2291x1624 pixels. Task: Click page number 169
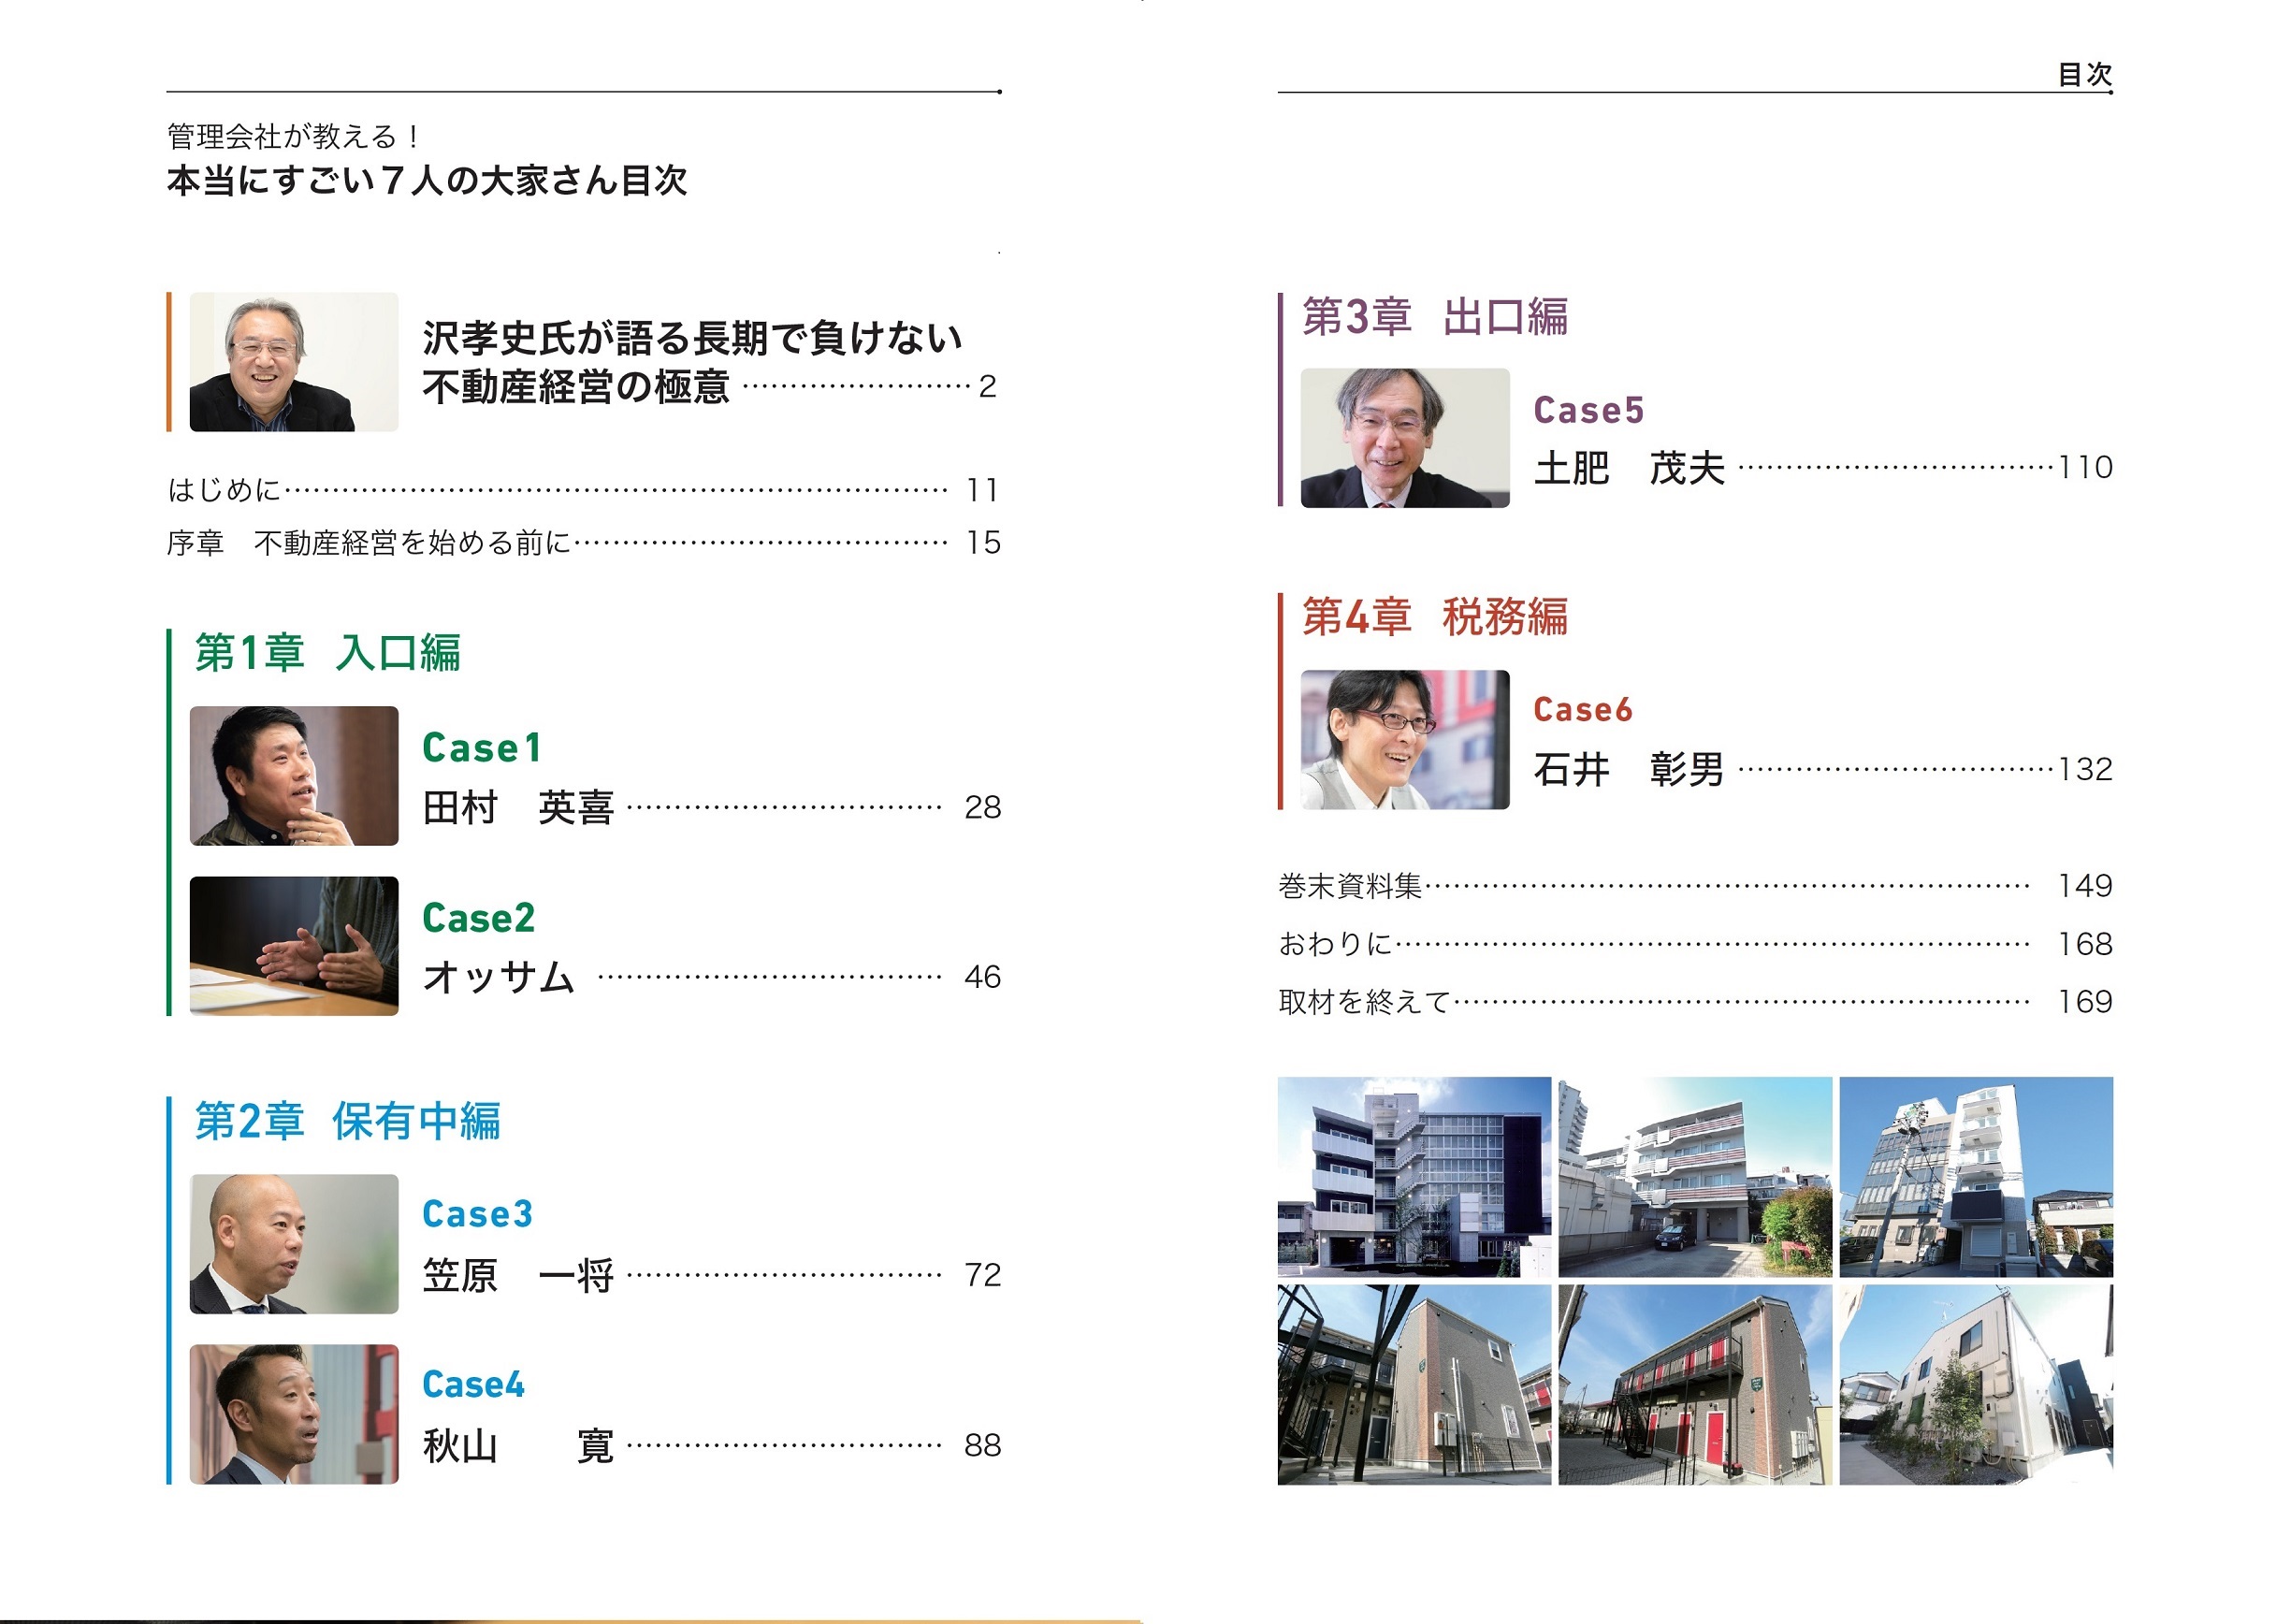tap(2085, 1002)
